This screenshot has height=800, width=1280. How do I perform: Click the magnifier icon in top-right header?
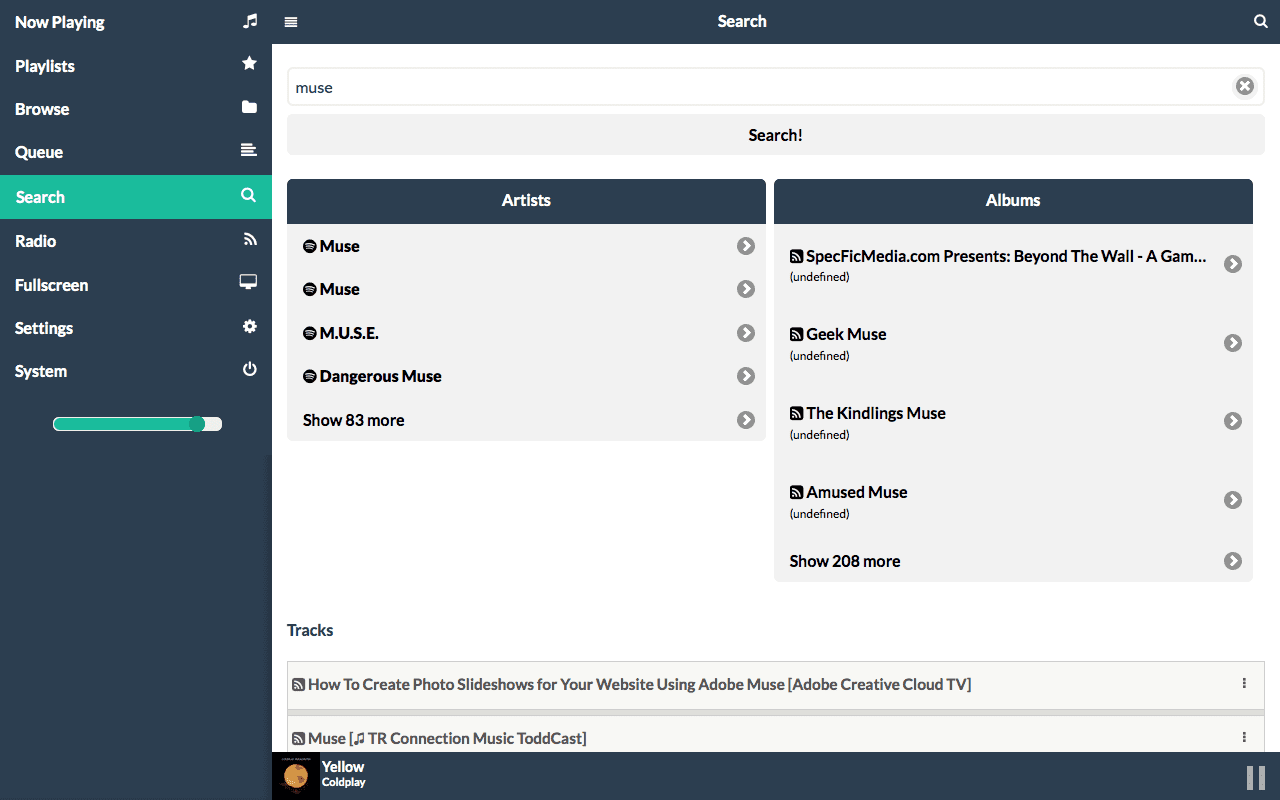[1260, 22]
